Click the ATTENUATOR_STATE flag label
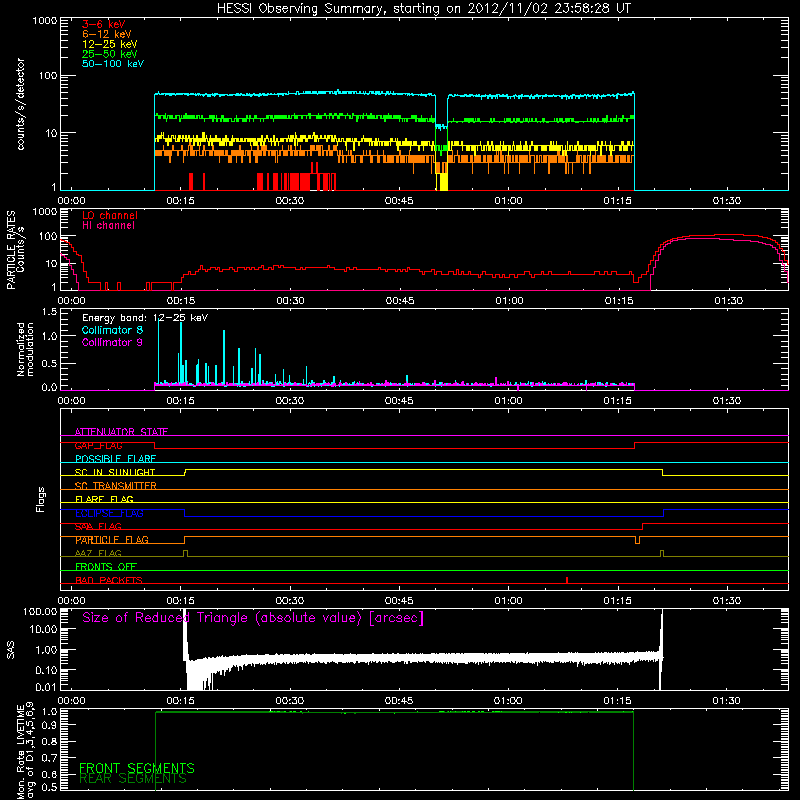 [121, 432]
